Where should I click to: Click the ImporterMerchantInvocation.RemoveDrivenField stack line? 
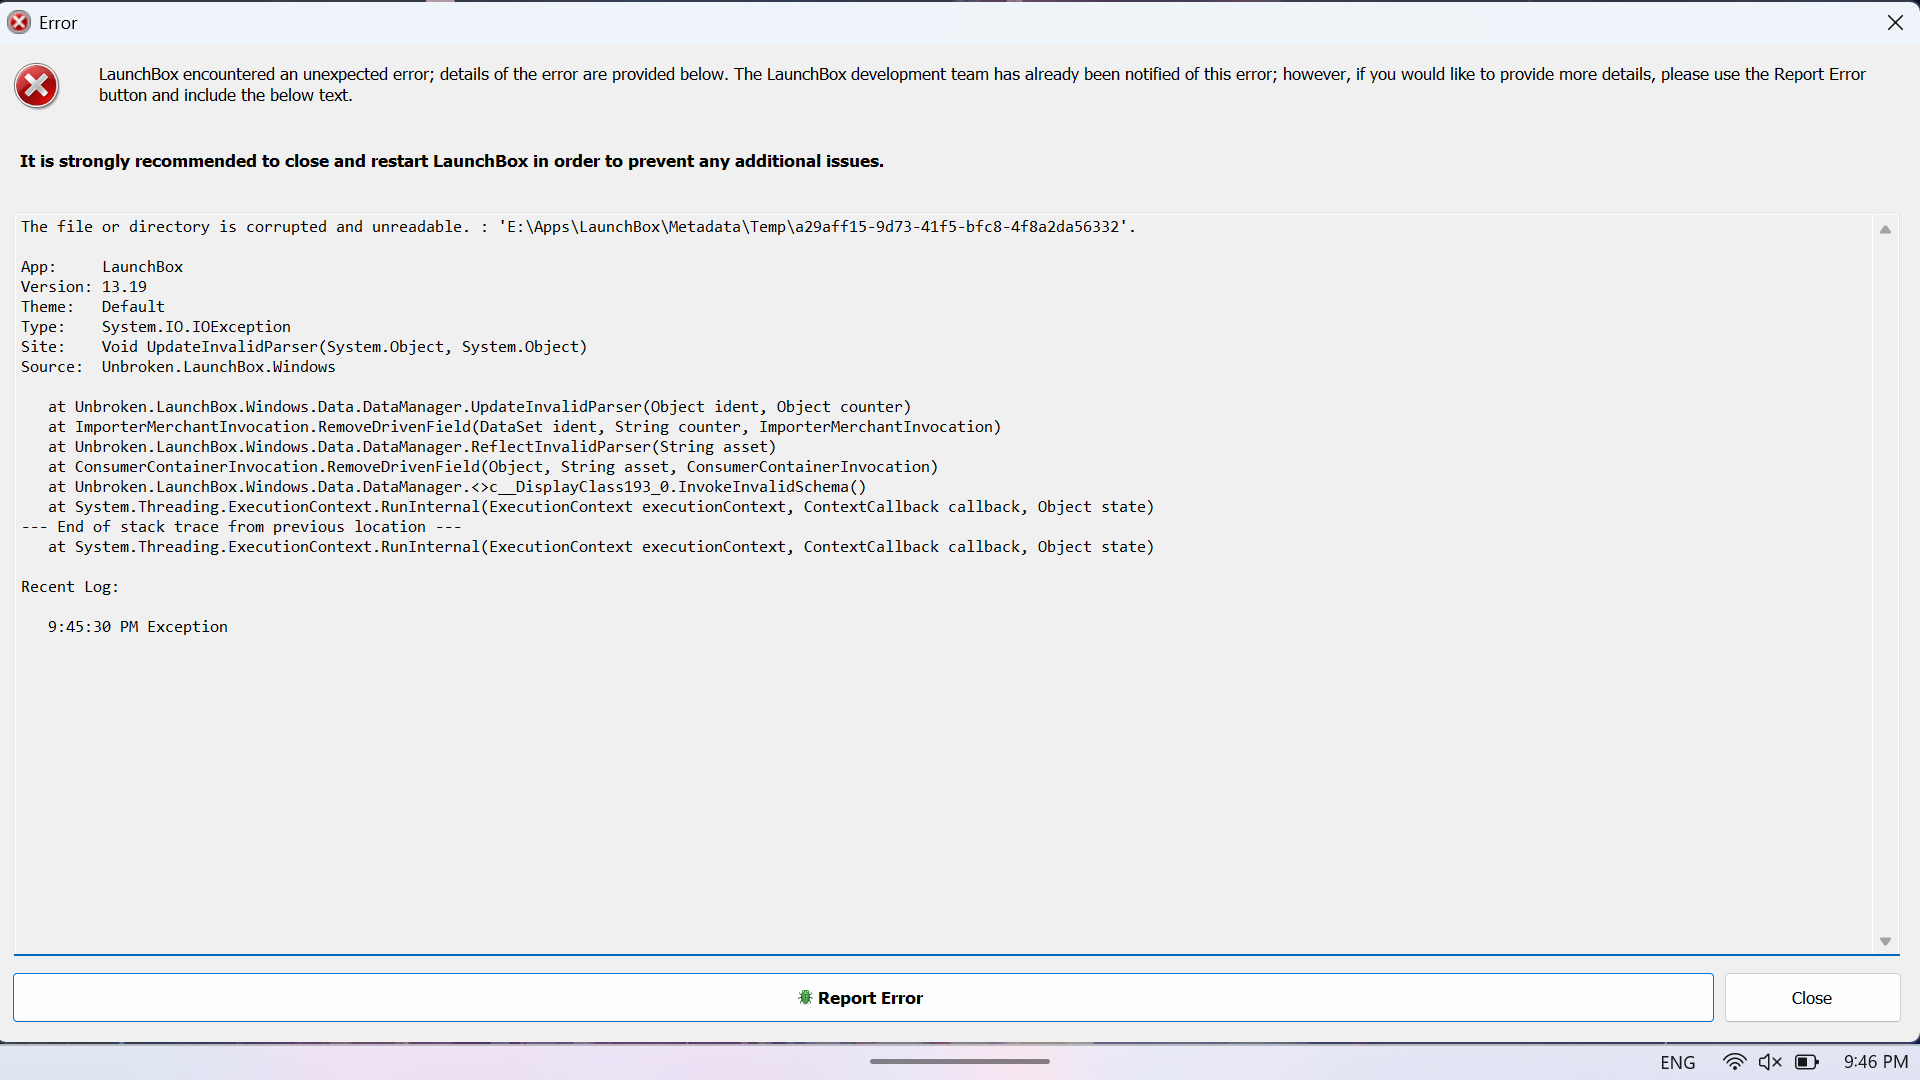525,427
